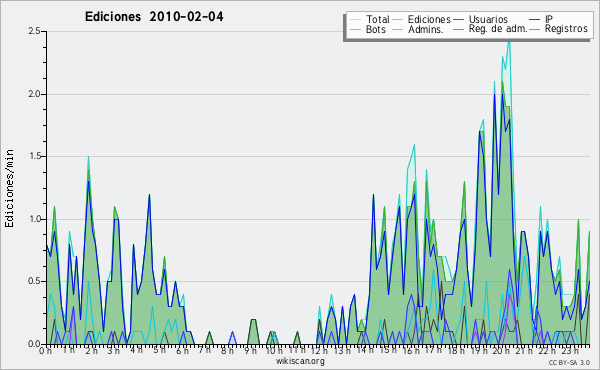Click the 'Usuarios' legend label
The height and width of the screenshot is (370, 600).
pos(488,19)
